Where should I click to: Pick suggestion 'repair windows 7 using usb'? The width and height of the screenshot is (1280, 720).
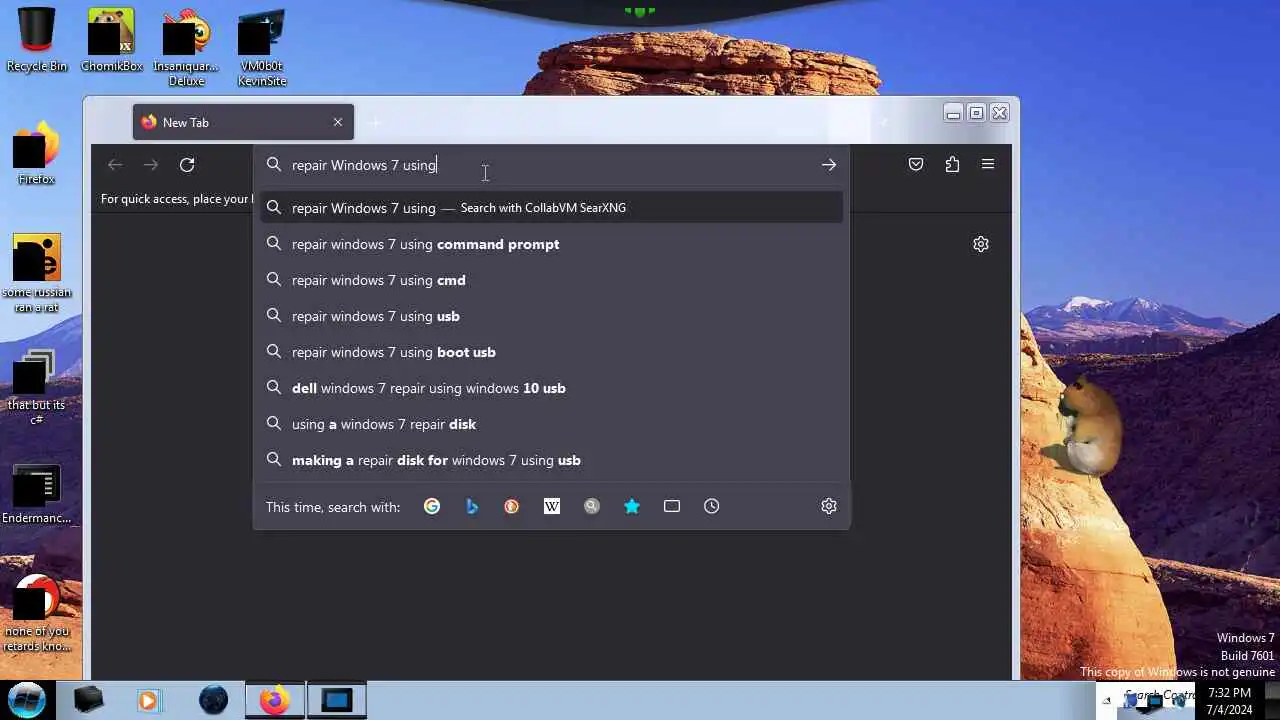point(551,316)
